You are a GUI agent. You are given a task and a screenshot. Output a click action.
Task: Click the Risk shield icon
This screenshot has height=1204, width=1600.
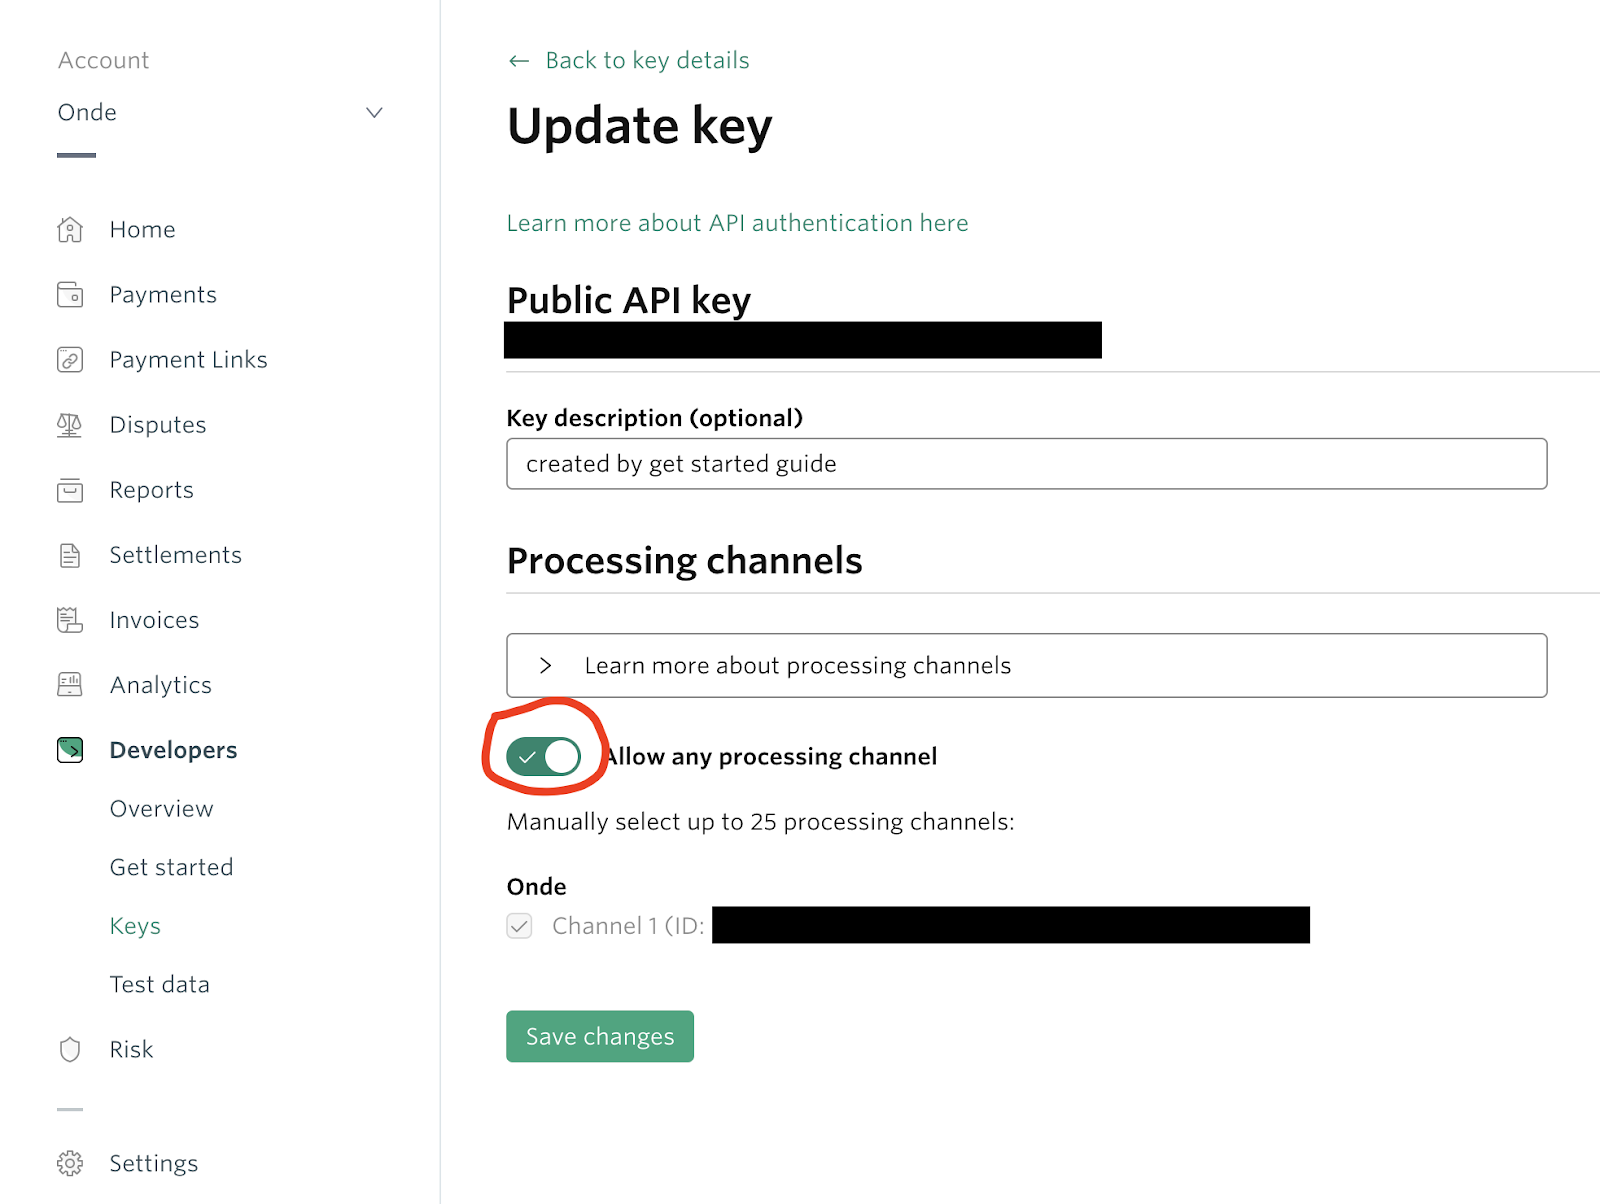coord(70,1050)
